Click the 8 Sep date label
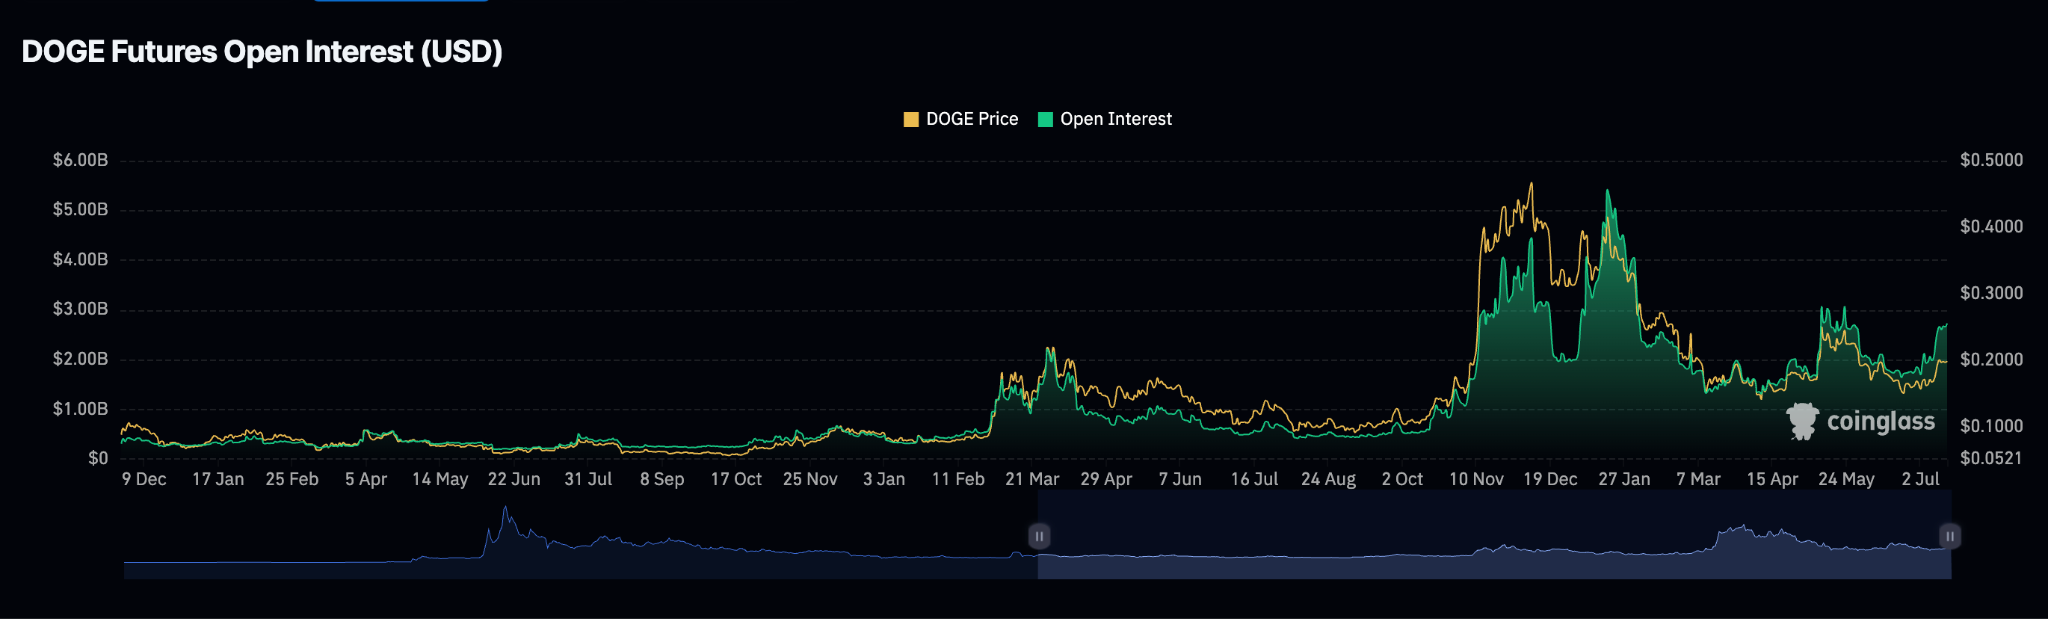 coord(662,479)
